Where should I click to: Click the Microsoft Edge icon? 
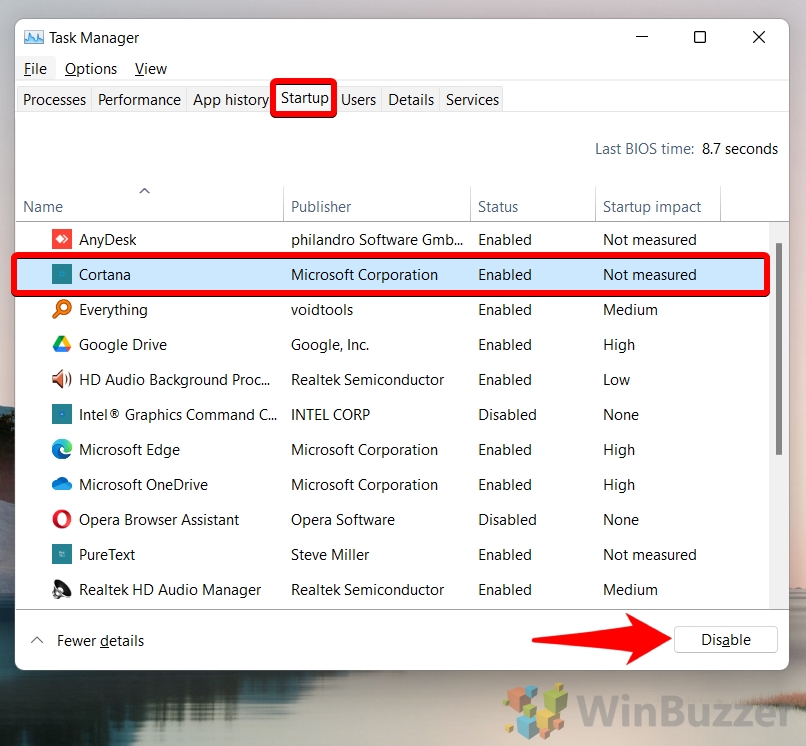point(62,450)
